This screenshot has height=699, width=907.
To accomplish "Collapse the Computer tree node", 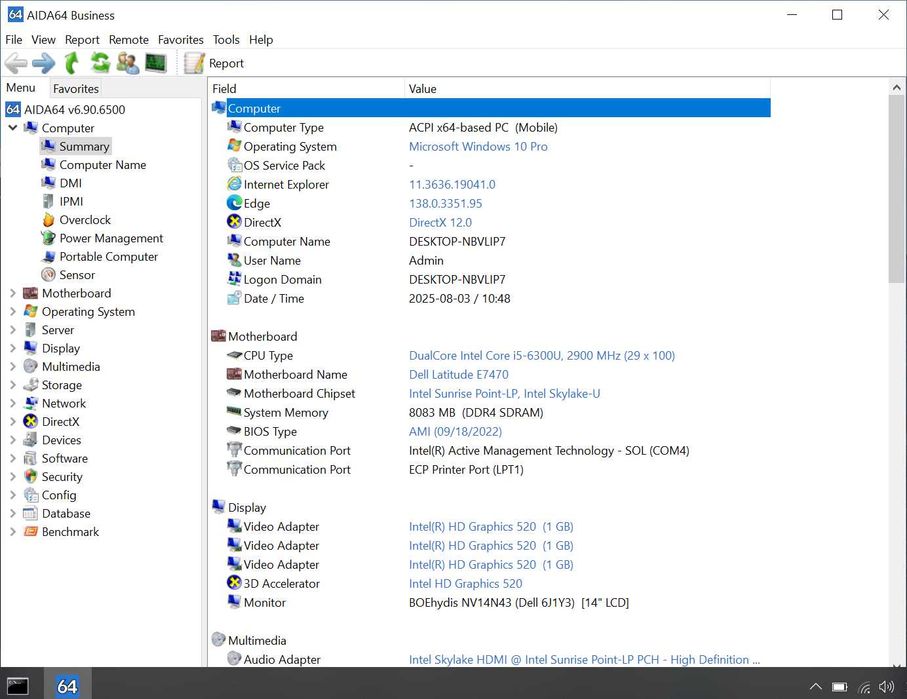I will click(13, 127).
